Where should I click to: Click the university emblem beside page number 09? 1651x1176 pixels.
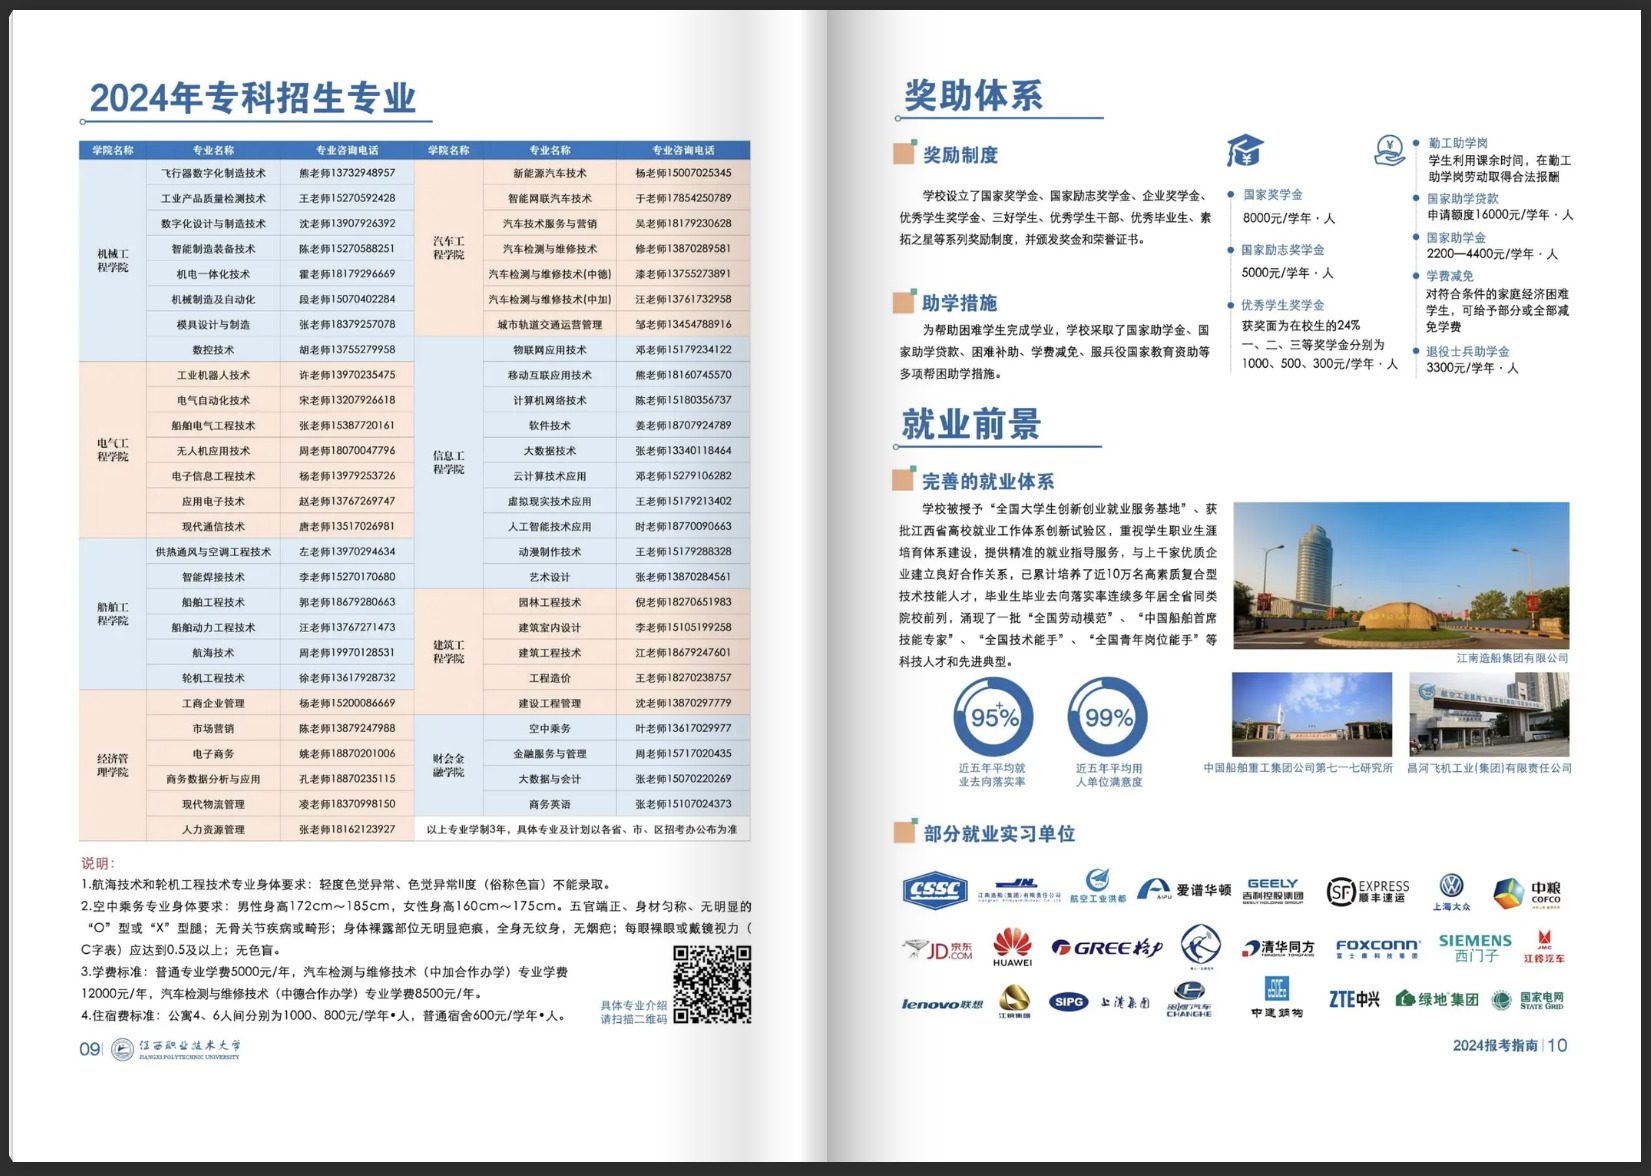(x=122, y=1049)
